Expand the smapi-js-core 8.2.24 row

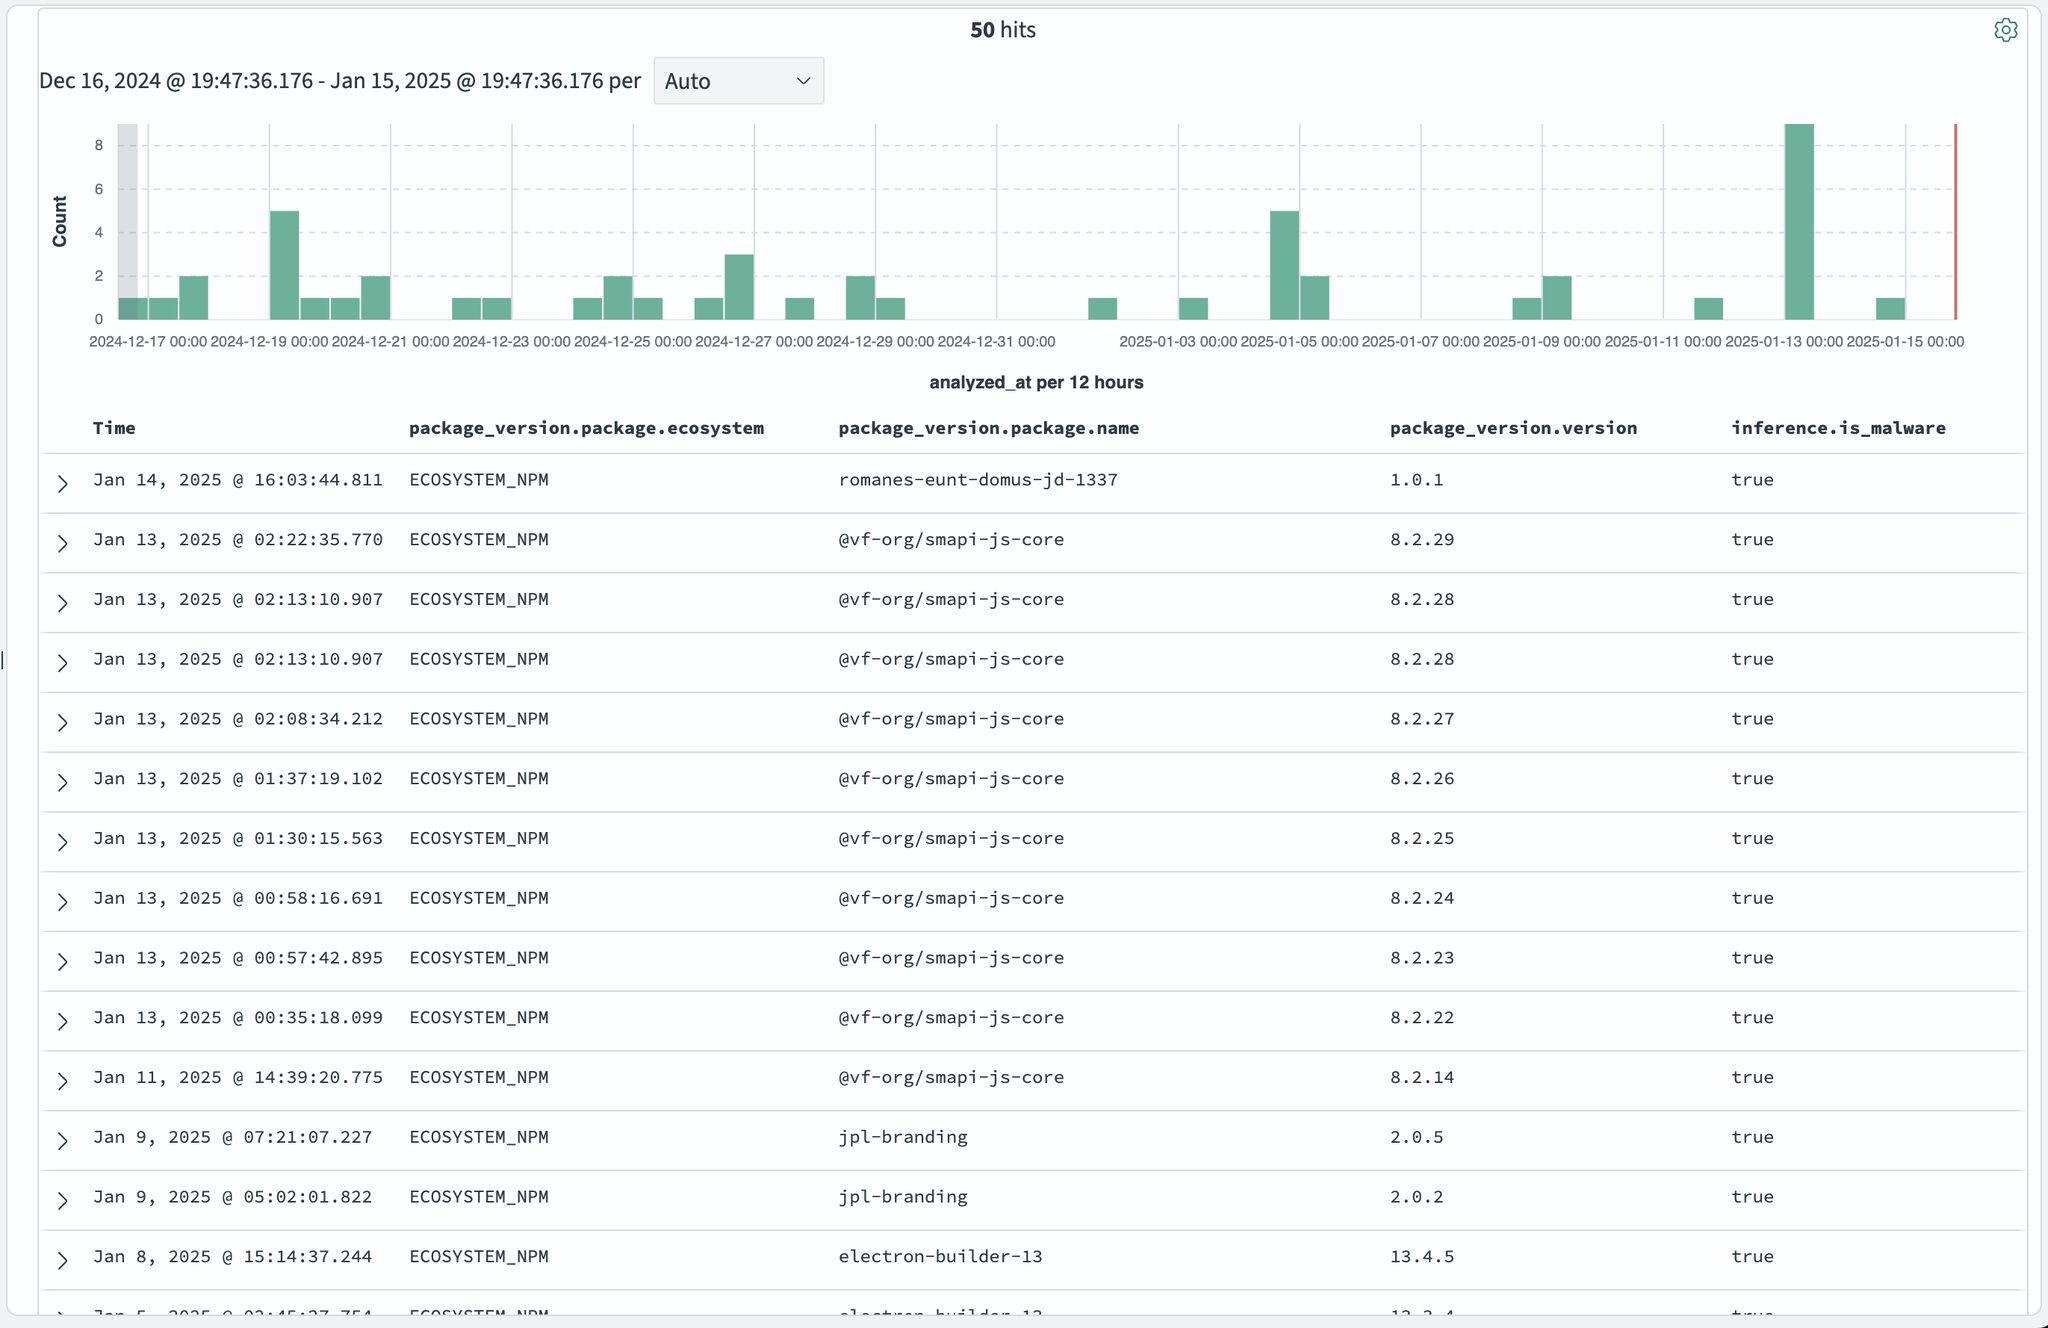(62, 902)
